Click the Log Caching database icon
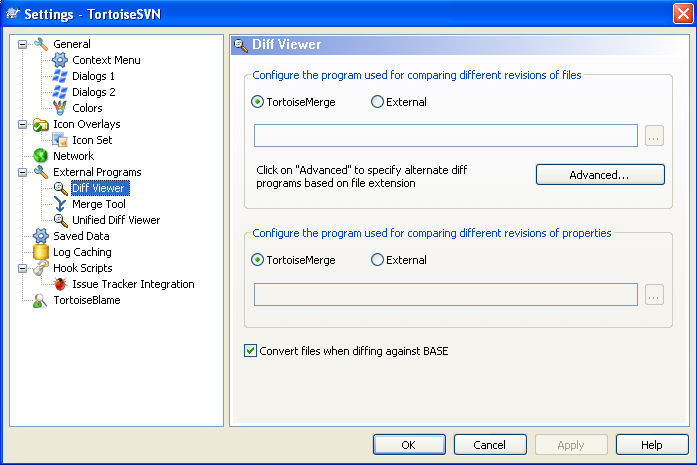This screenshot has width=697, height=465. (41, 252)
